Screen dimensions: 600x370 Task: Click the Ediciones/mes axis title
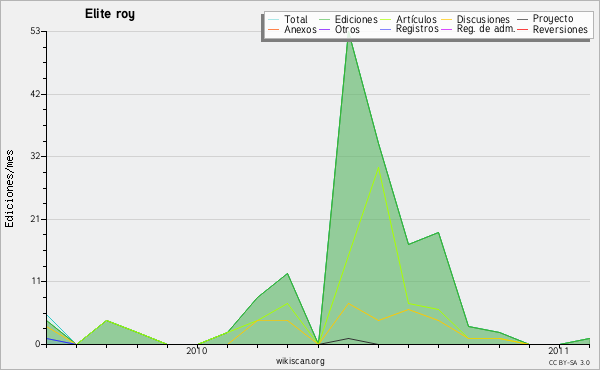tap(9, 189)
